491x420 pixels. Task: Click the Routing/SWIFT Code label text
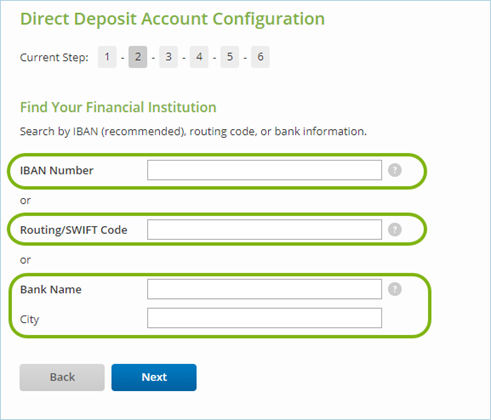coord(74,230)
